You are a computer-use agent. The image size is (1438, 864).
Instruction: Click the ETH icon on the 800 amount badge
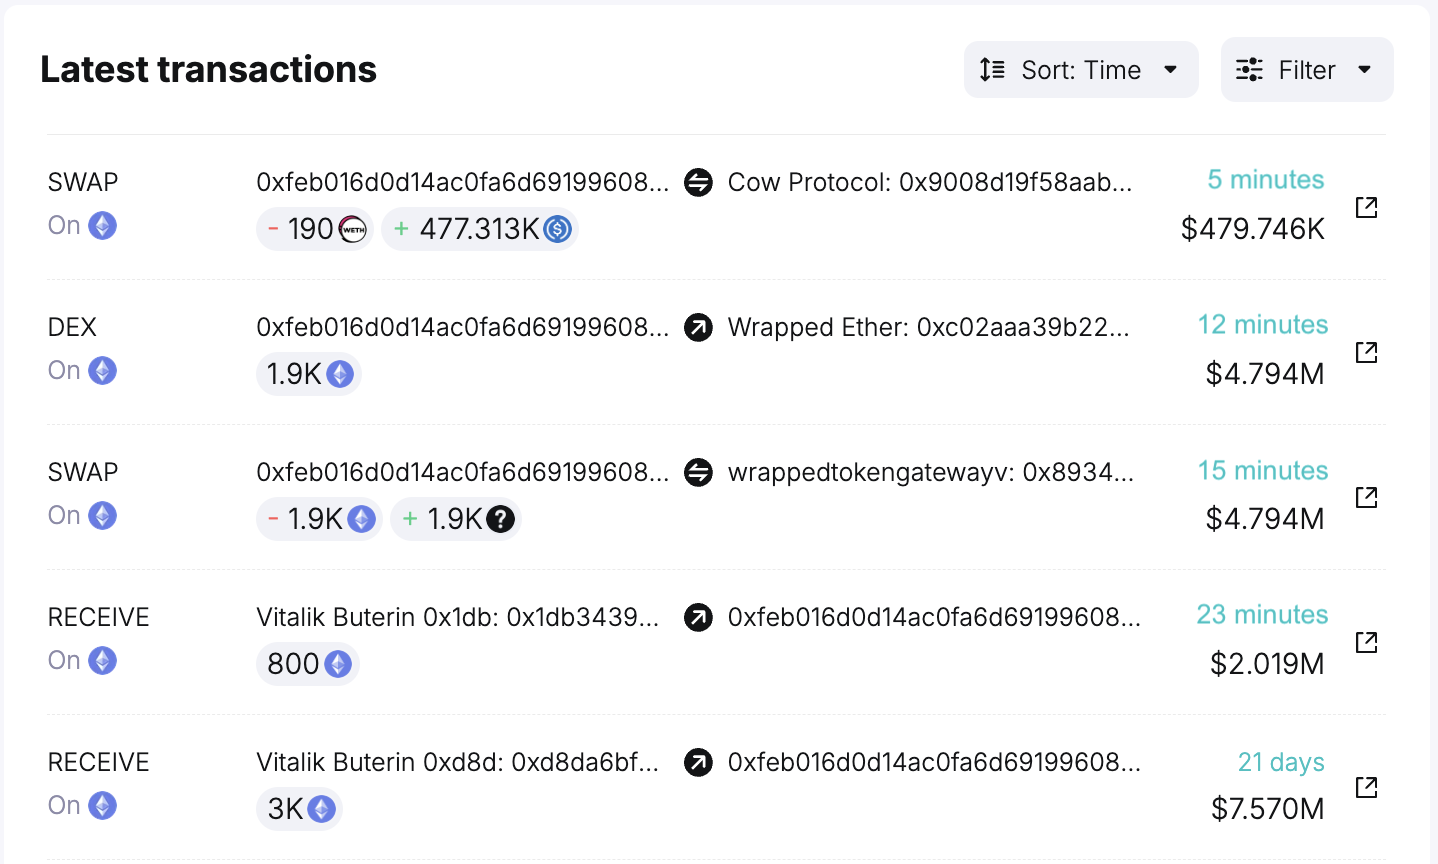click(x=336, y=664)
